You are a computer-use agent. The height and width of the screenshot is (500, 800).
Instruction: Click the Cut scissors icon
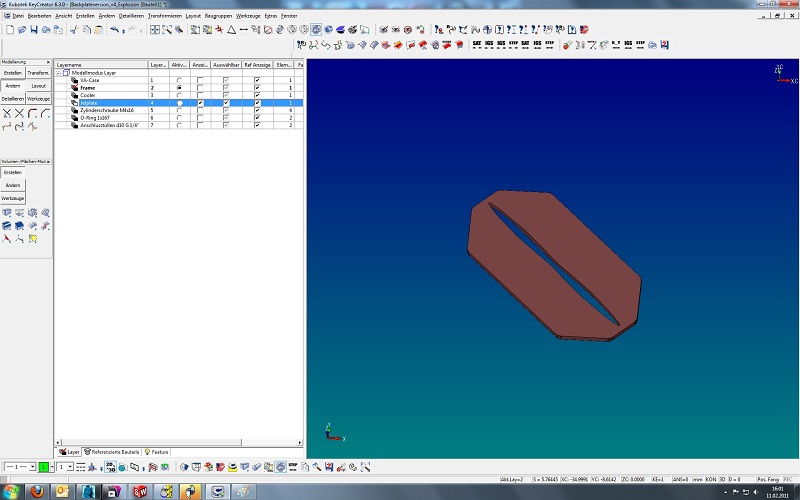pyautogui.click(x=74, y=30)
